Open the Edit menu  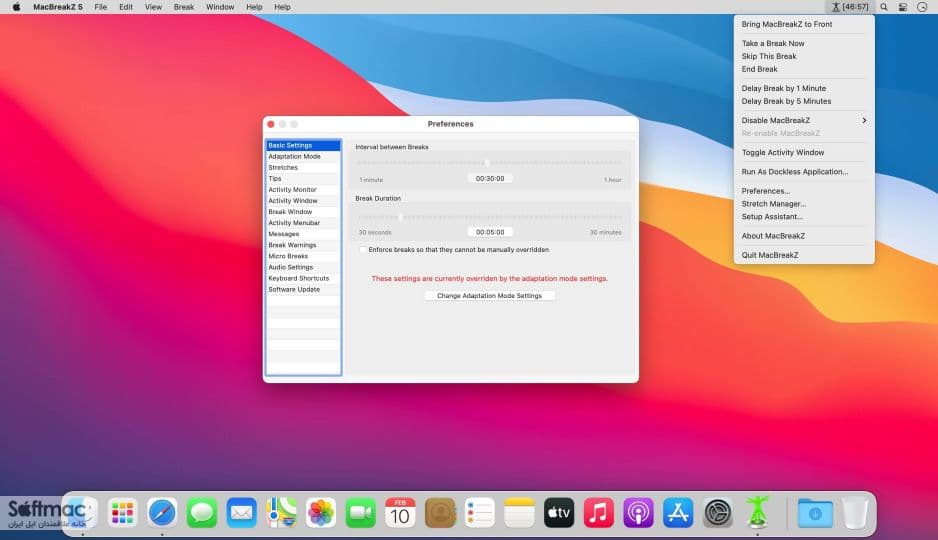126,7
